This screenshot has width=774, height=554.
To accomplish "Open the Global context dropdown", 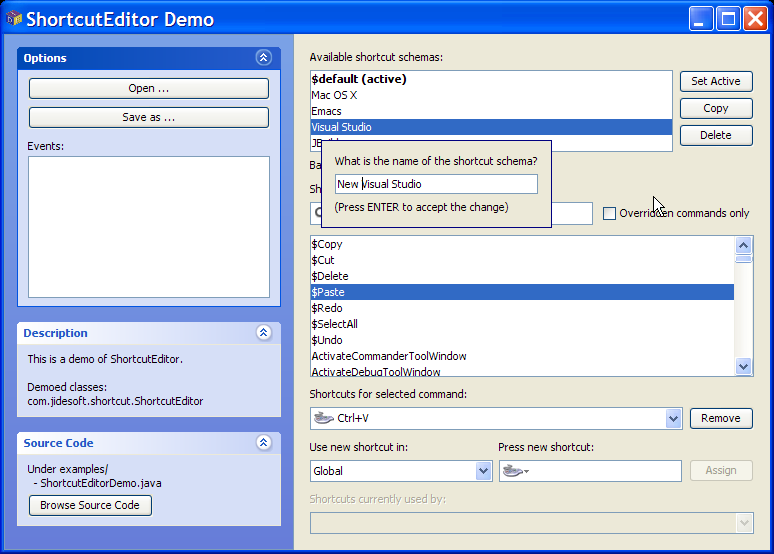I will (483, 471).
